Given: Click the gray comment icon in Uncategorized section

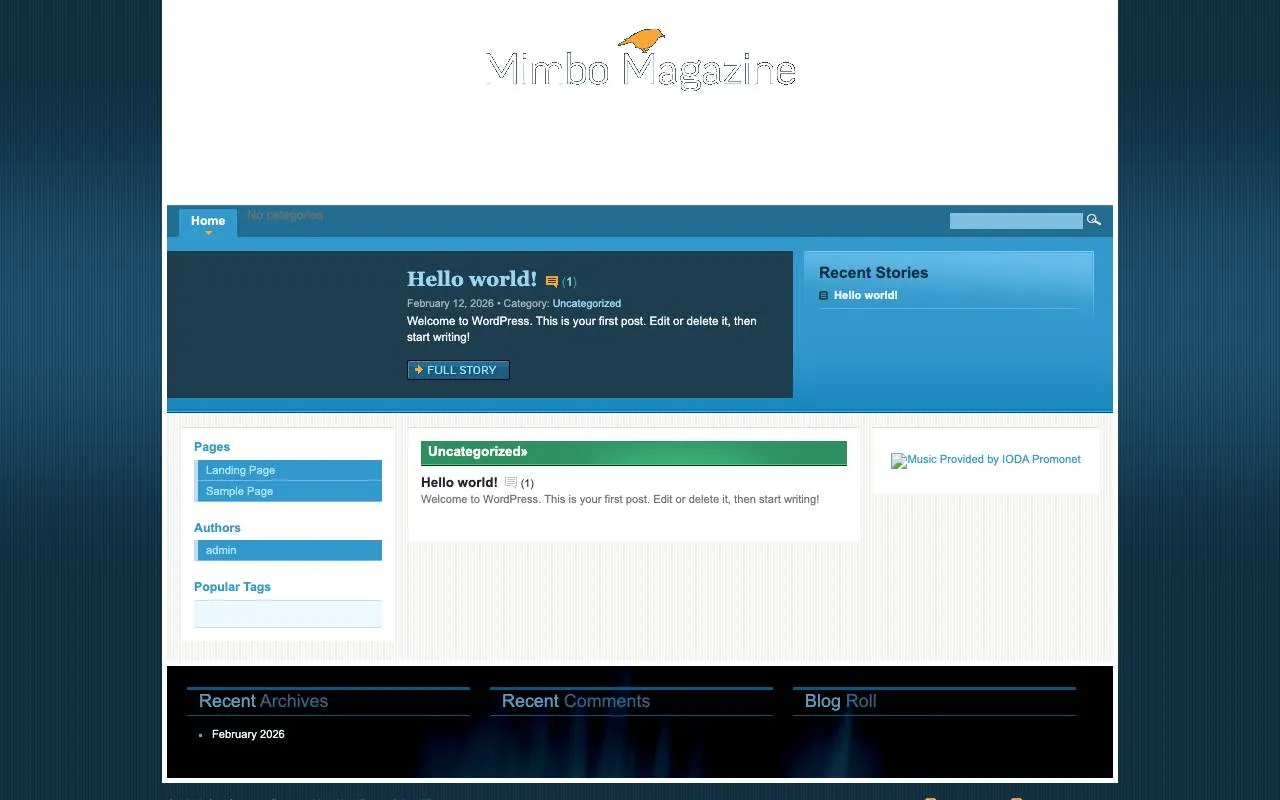Looking at the screenshot, I should click(511, 483).
